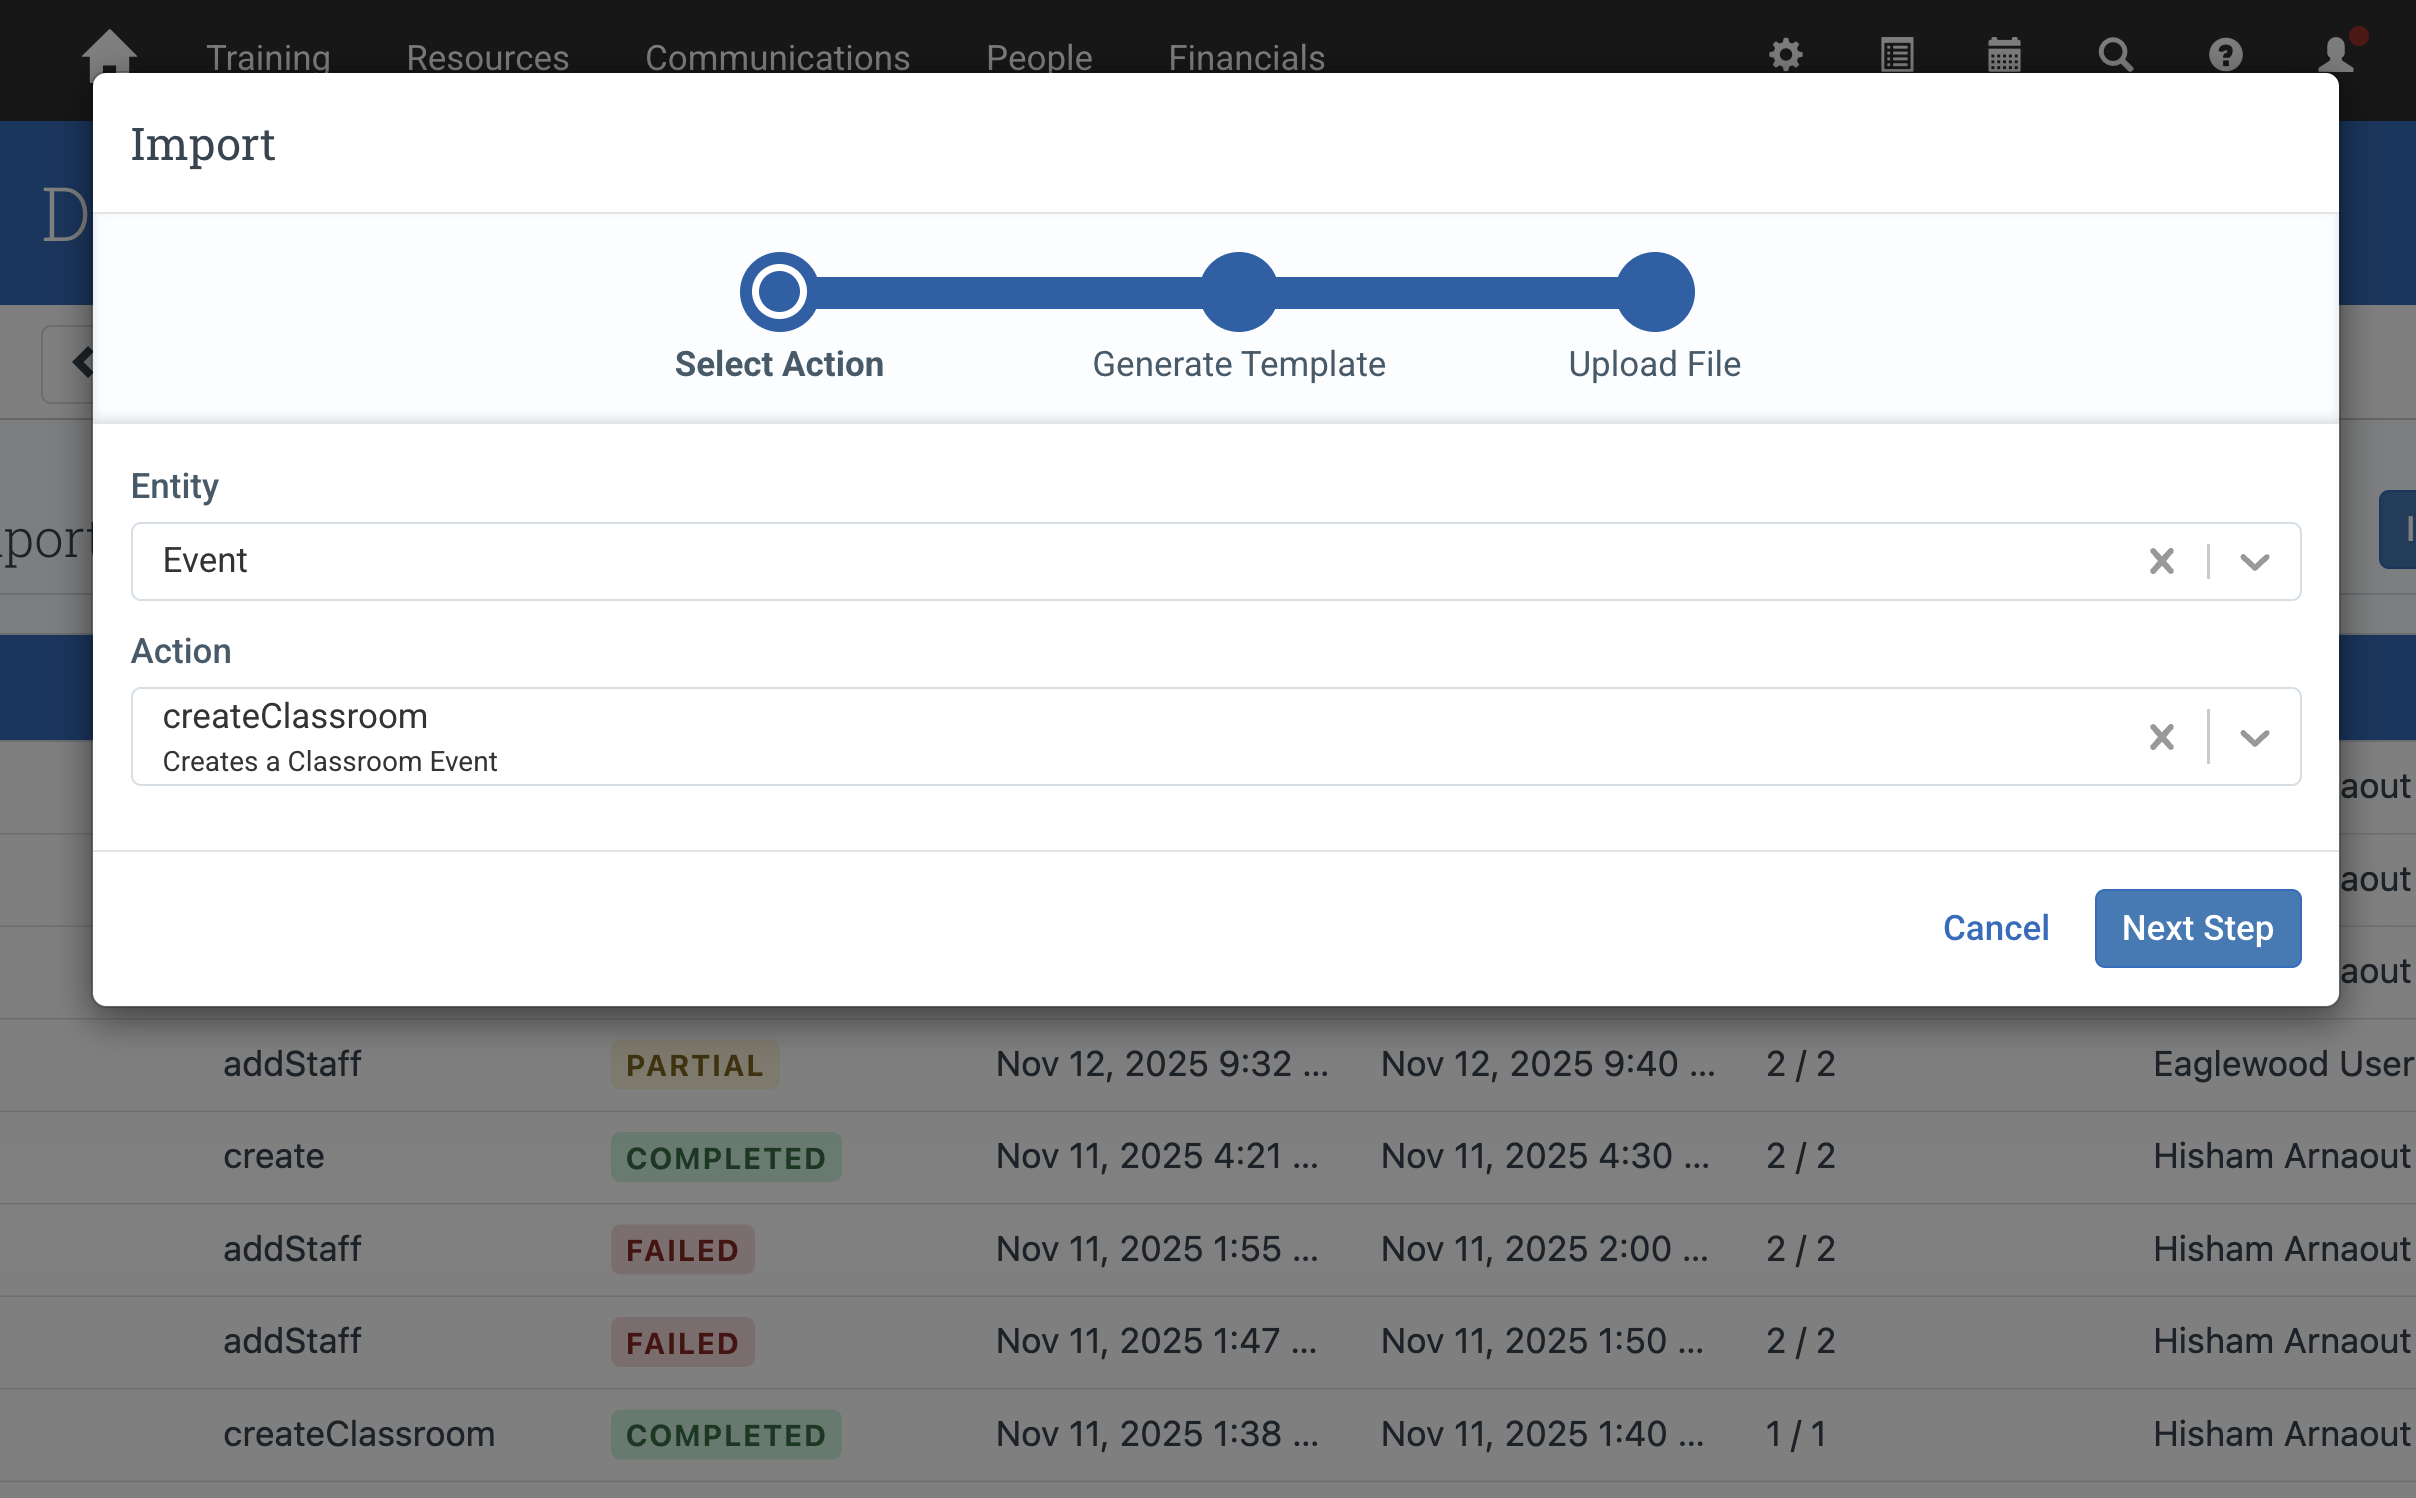Clear the createClassroom action selection
The image size is (2416, 1498).
coord(2162,736)
